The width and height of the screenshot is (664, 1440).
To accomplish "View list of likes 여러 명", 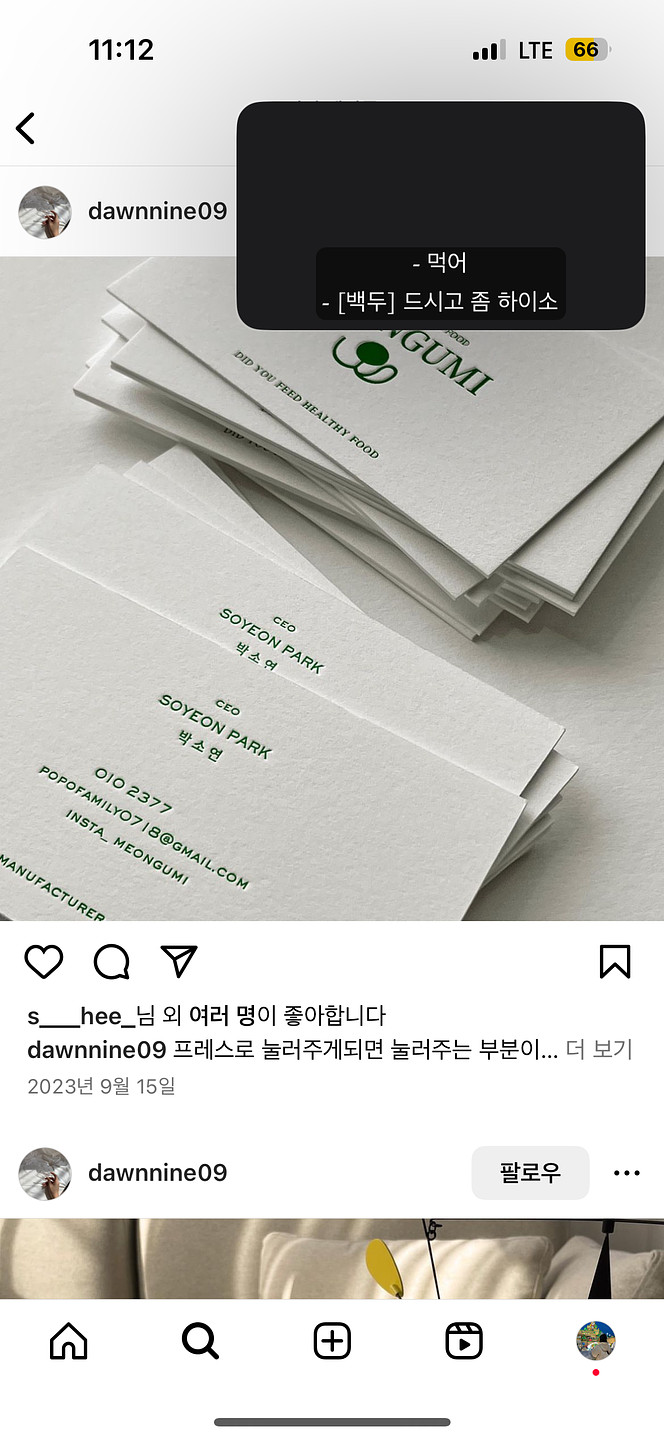I will [x=222, y=1016].
